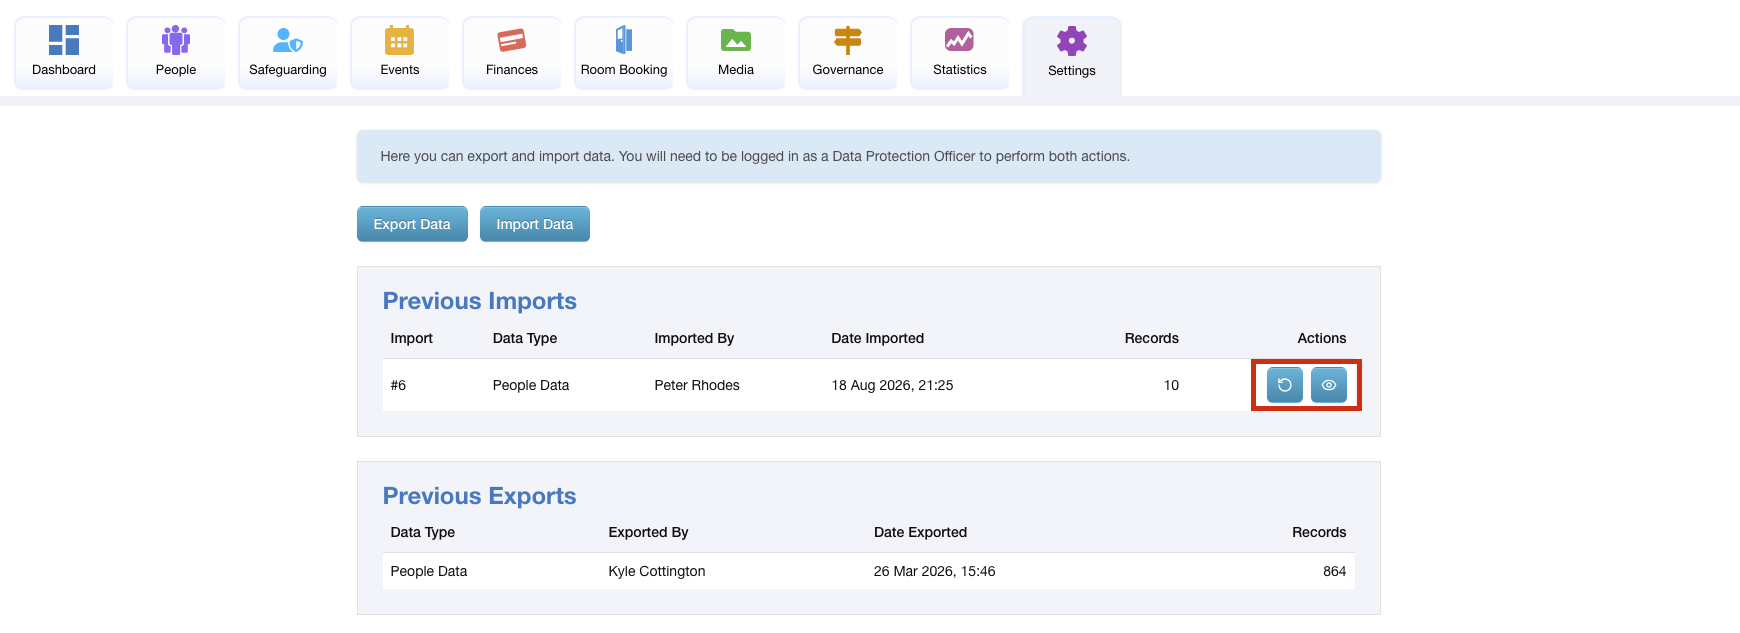Click "People Data" in the exports row
The image size is (1740, 633).
[x=429, y=571]
